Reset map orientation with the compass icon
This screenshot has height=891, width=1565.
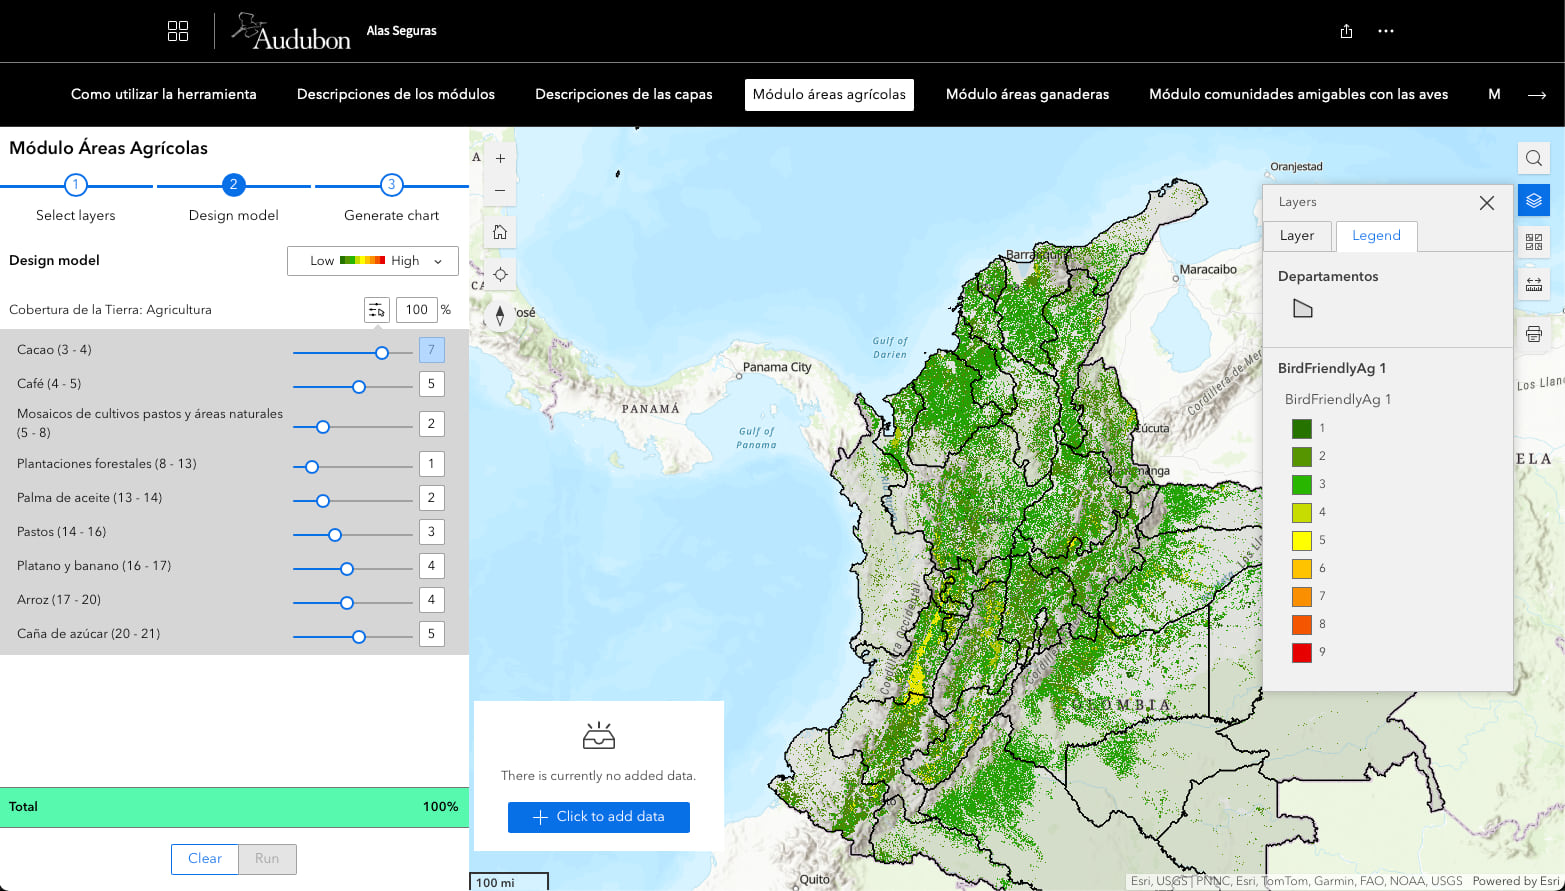coord(499,315)
